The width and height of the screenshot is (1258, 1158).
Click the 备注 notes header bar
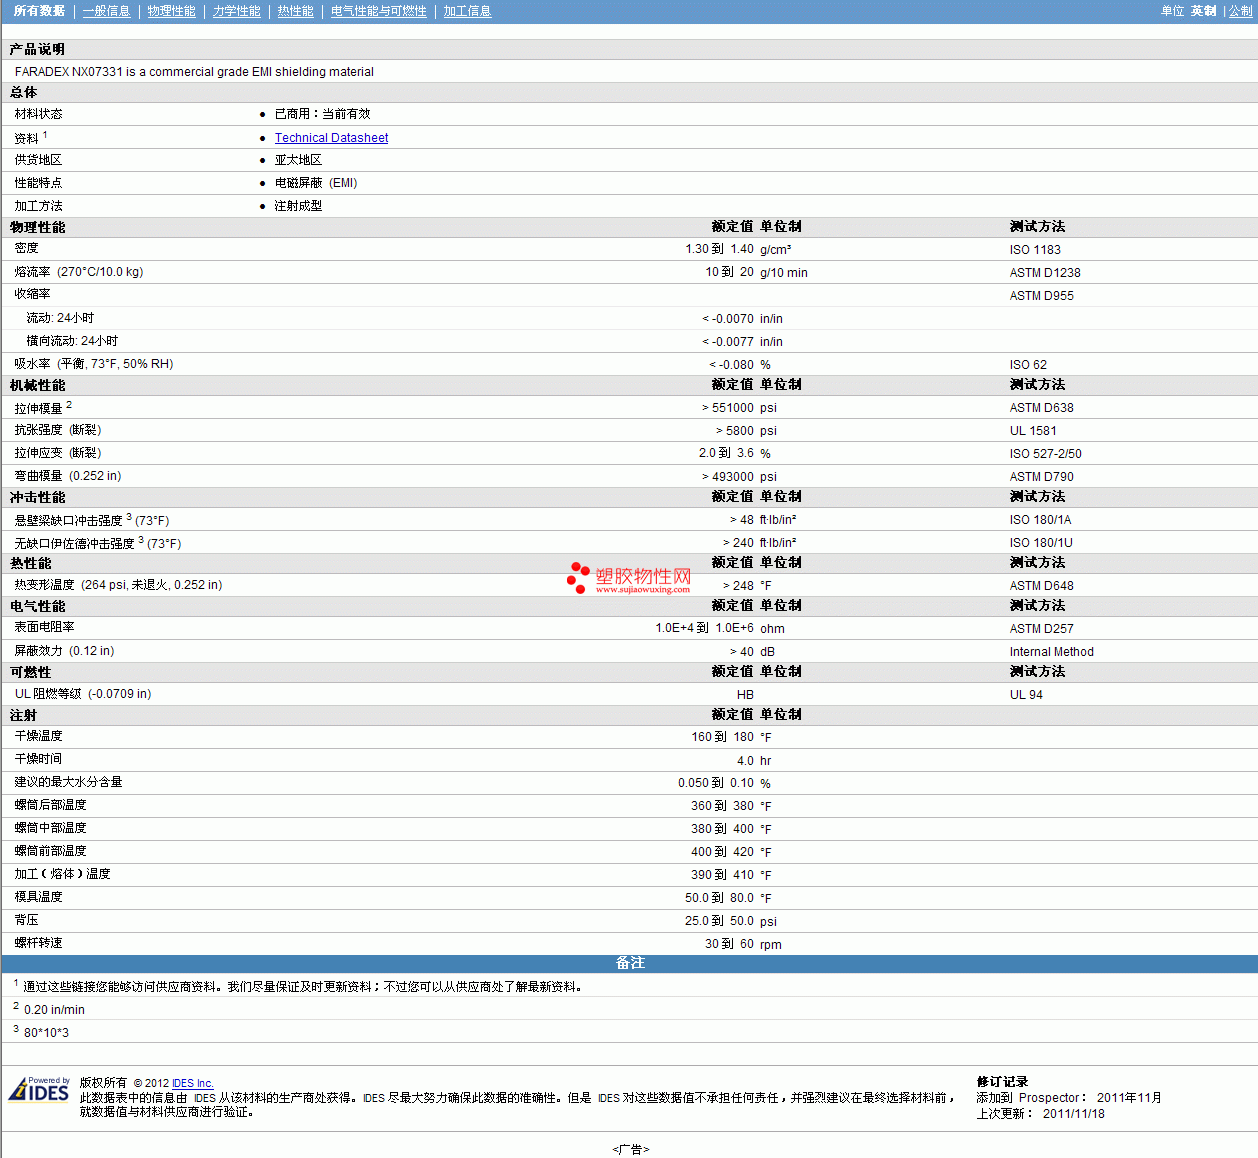(630, 963)
